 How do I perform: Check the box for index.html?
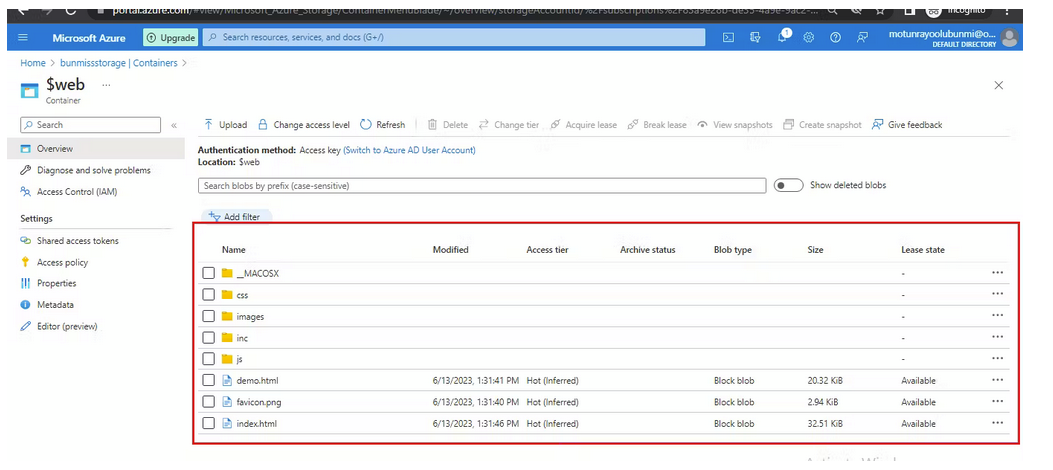(x=208, y=424)
